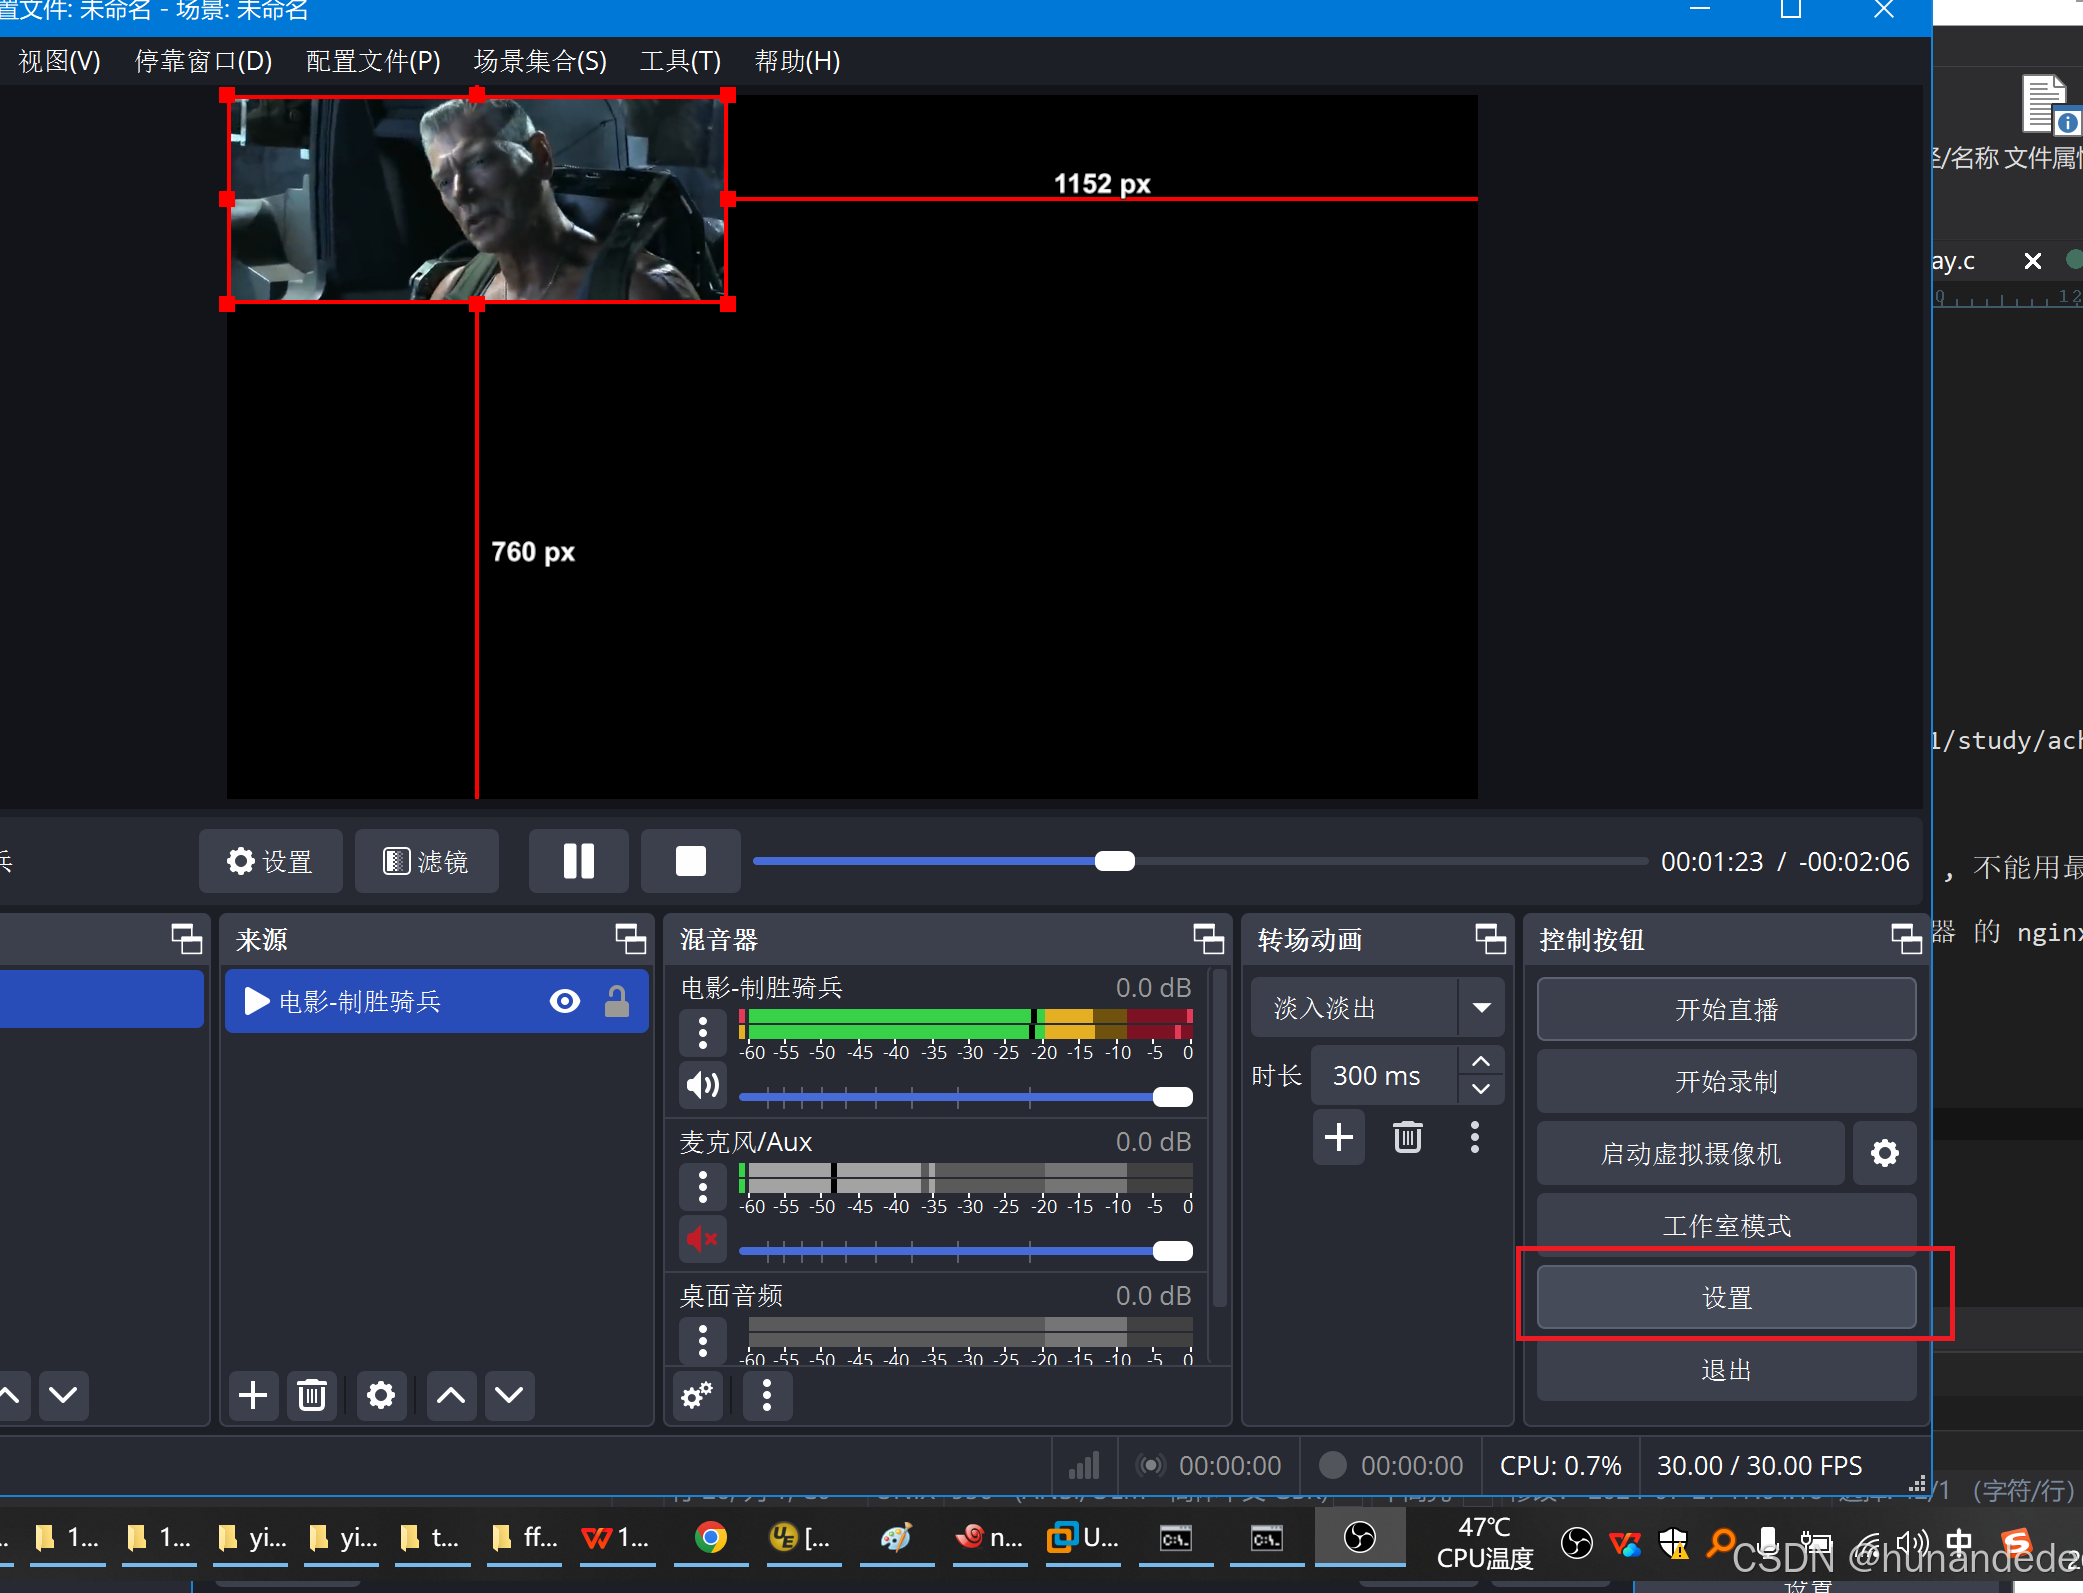Open virtual camera settings gear

pos(1885,1154)
